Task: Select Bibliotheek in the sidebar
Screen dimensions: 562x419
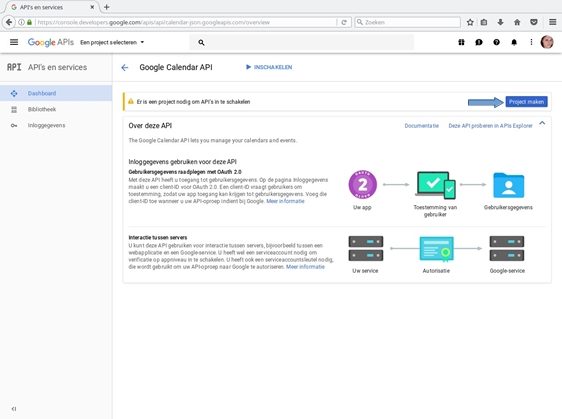Action: (56, 109)
